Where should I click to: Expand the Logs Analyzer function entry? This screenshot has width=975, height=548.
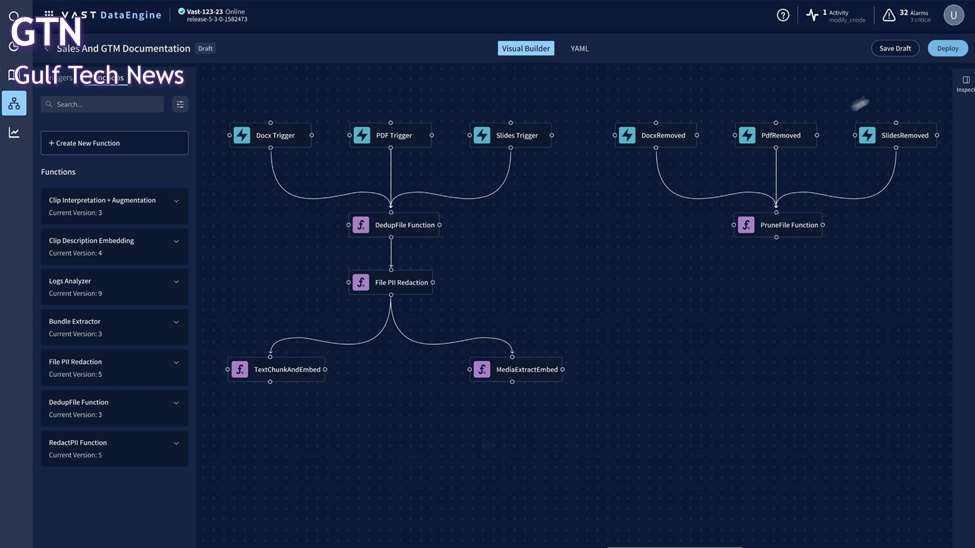pyautogui.click(x=176, y=282)
